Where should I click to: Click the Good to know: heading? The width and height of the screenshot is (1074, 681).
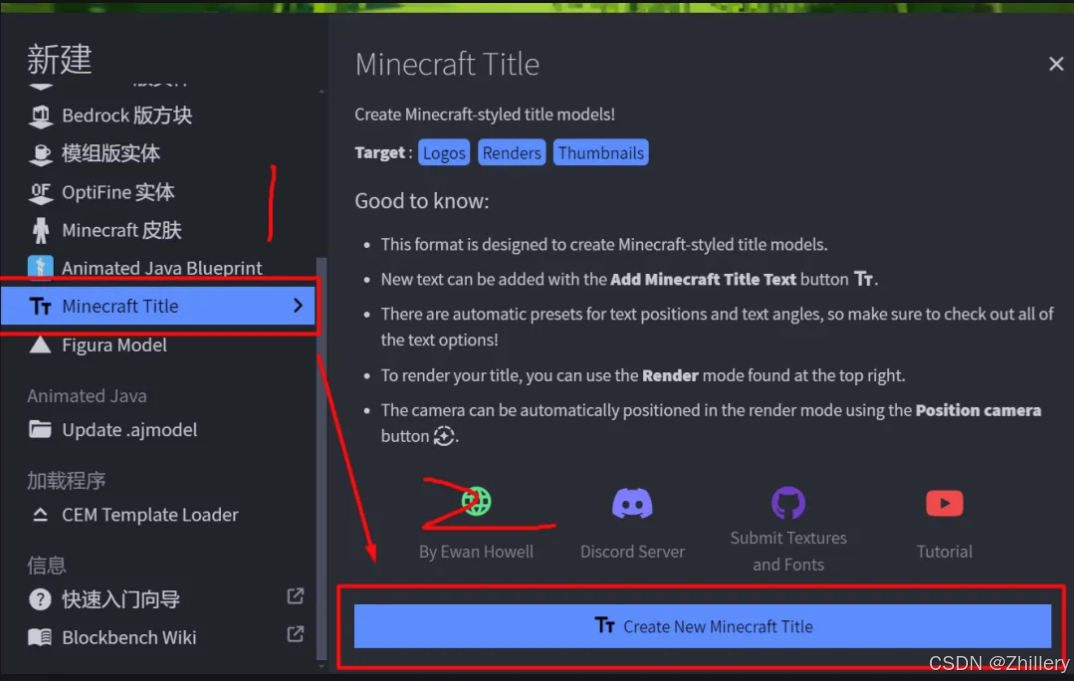(x=422, y=201)
